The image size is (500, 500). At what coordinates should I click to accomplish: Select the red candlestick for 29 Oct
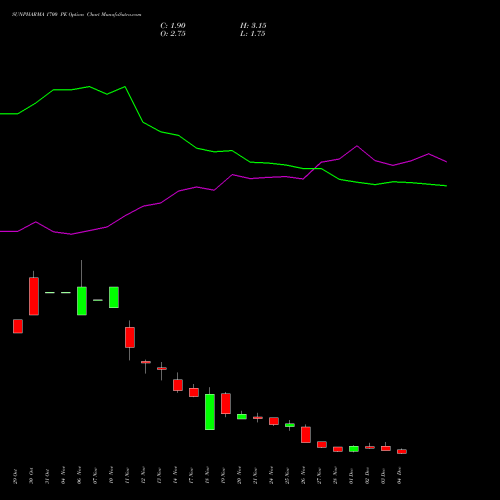18,326
